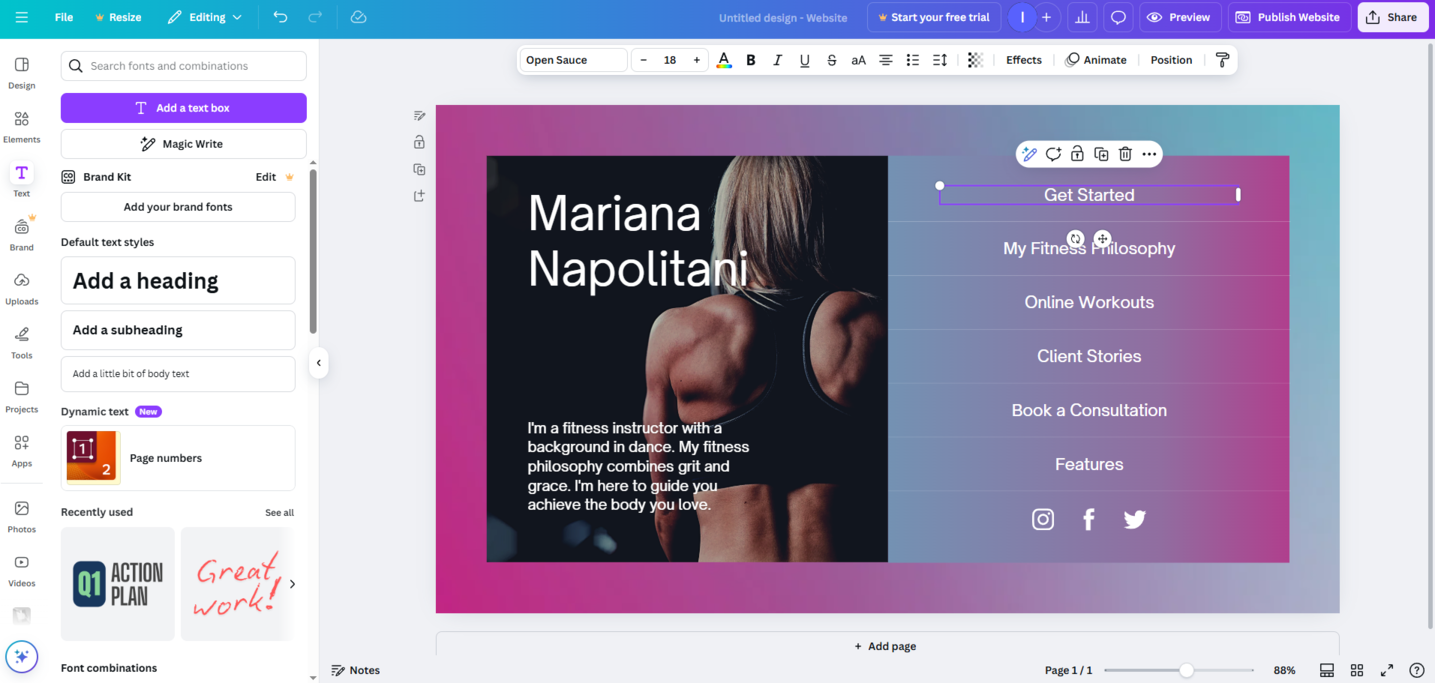Open the Uploads sidebar panel

pyautogui.click(x=21, y=288)
